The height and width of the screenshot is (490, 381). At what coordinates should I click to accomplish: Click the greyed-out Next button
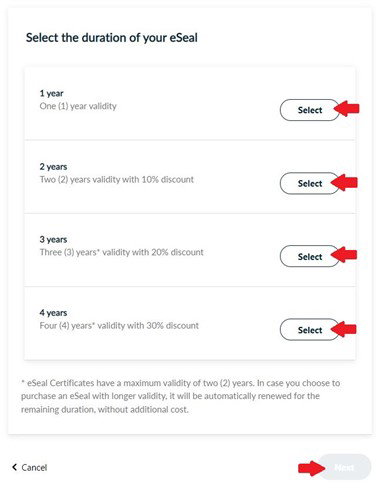pyautogui.click(x=345, y=467)
